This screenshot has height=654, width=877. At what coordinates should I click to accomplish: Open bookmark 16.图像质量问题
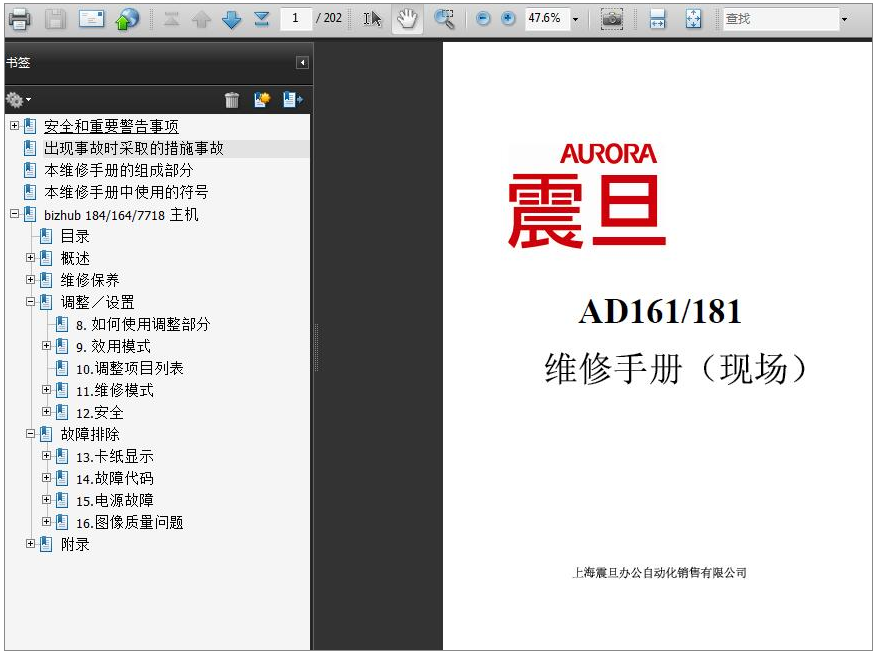coord(130,523)
